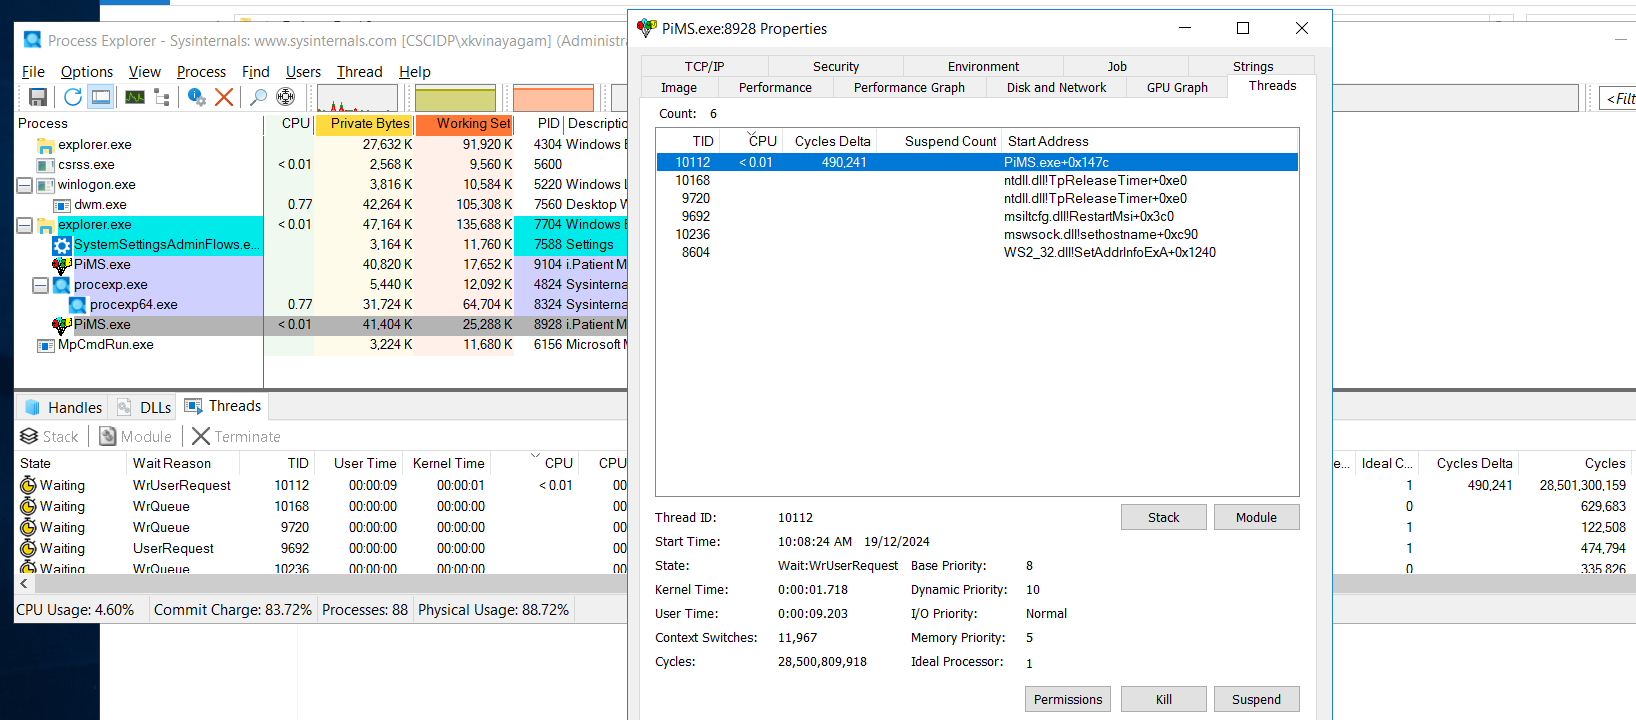Toggle the Show Process Tree icon
This screenshot has height=720, width=1636.
[x=162, y=97]
